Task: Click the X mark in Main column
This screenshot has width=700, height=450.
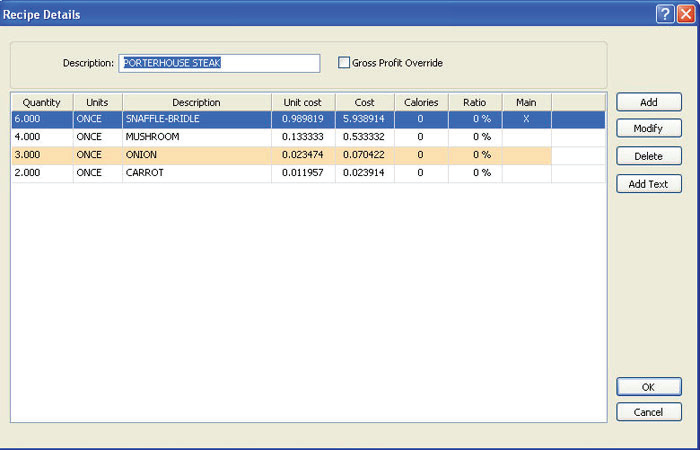Action: tap(526, 119)
